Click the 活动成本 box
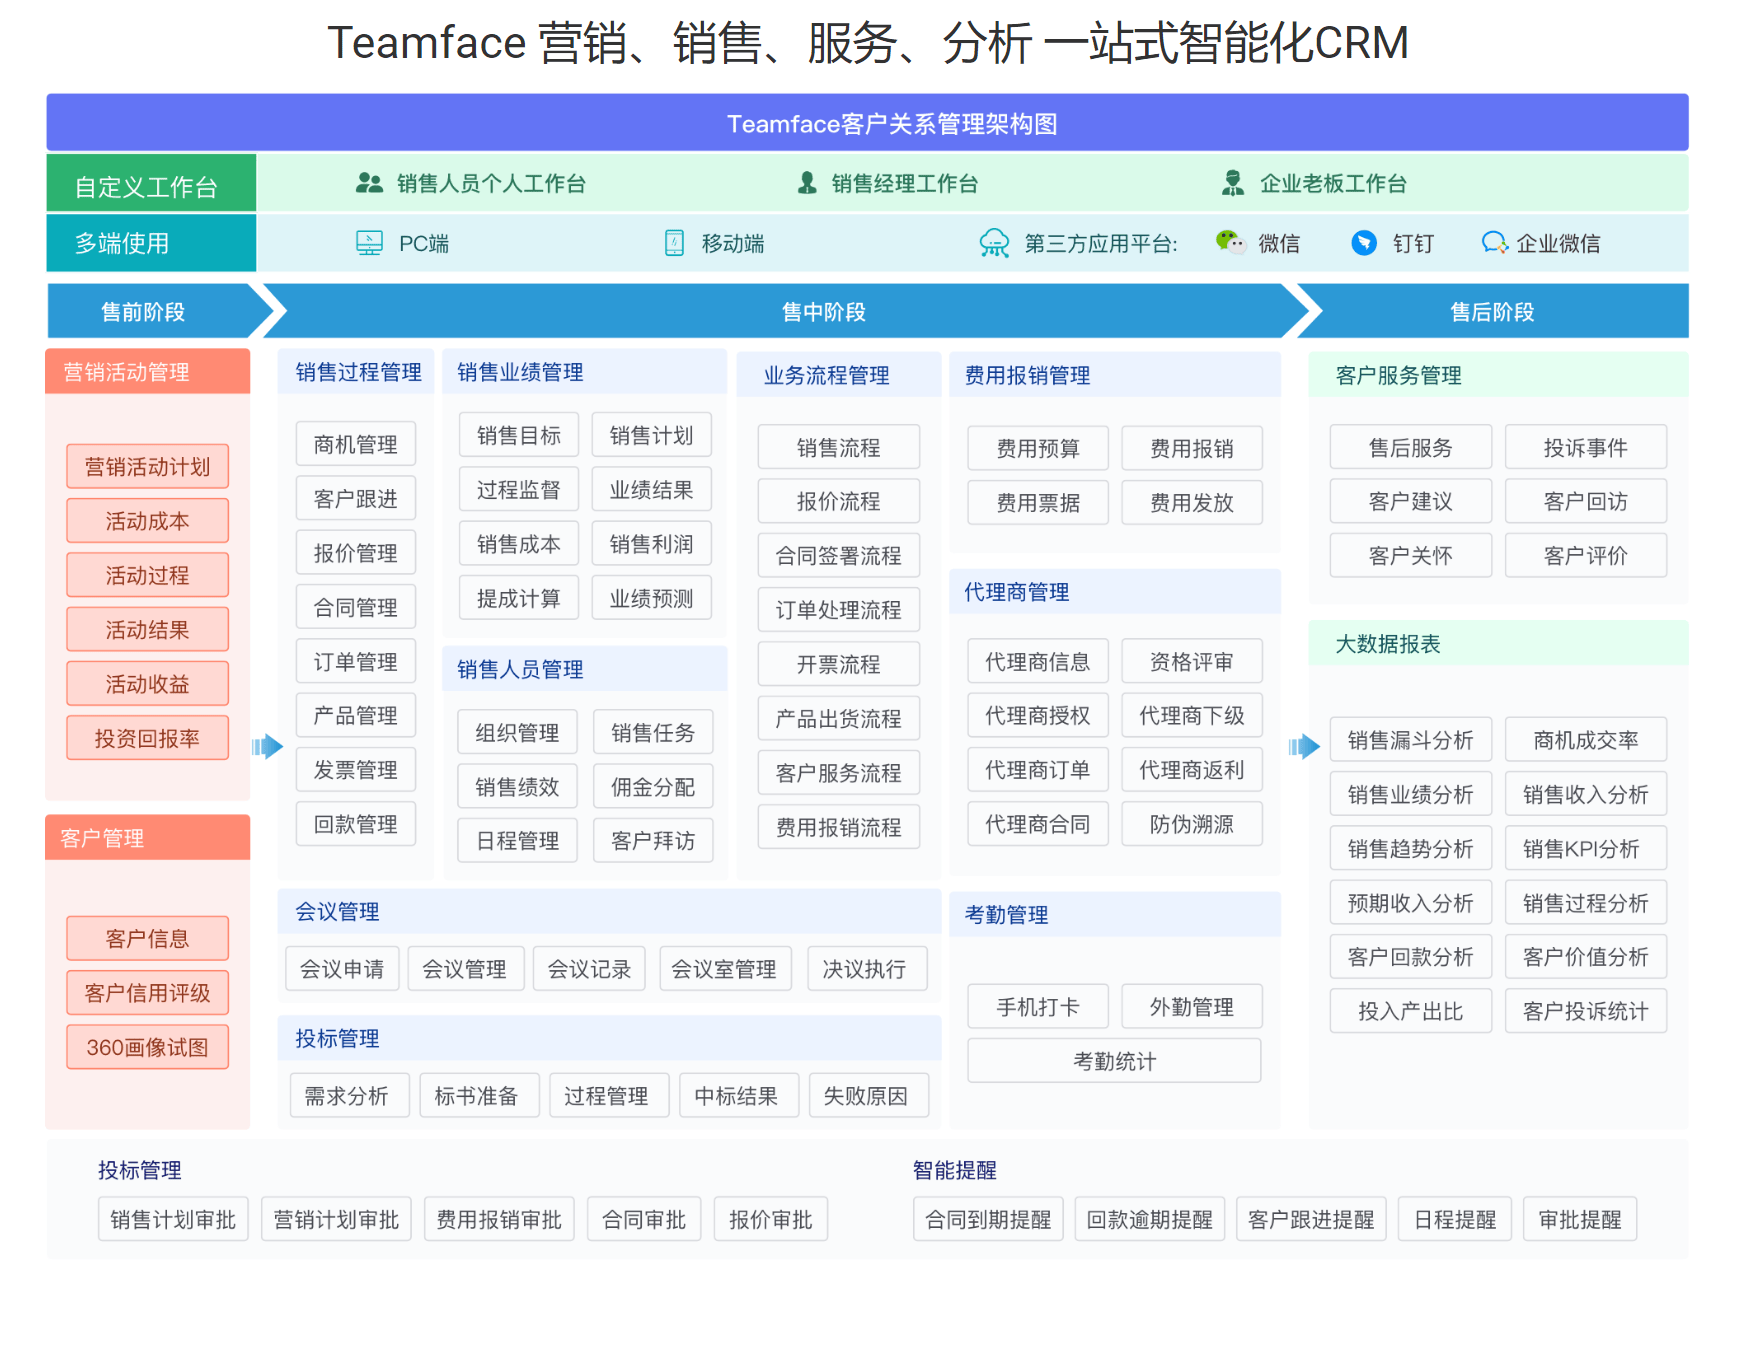1747x1350 pixels. [x=148, y=521]
